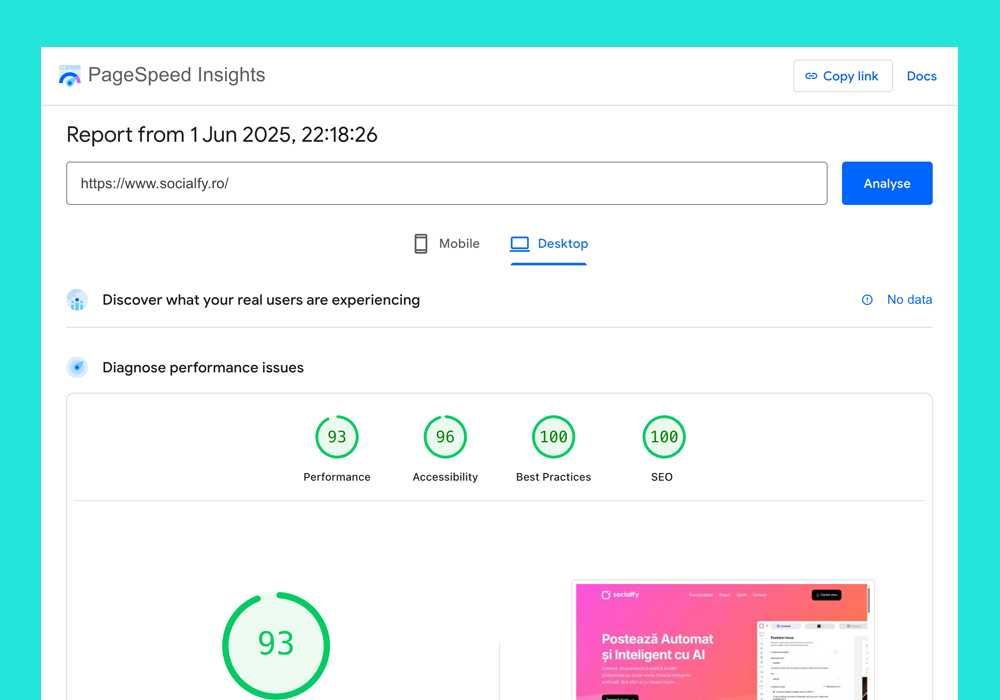The height and width of the screenshot is (700, 1000).
Task: Click the desktop laptop icon
Action: coord(520,244)
